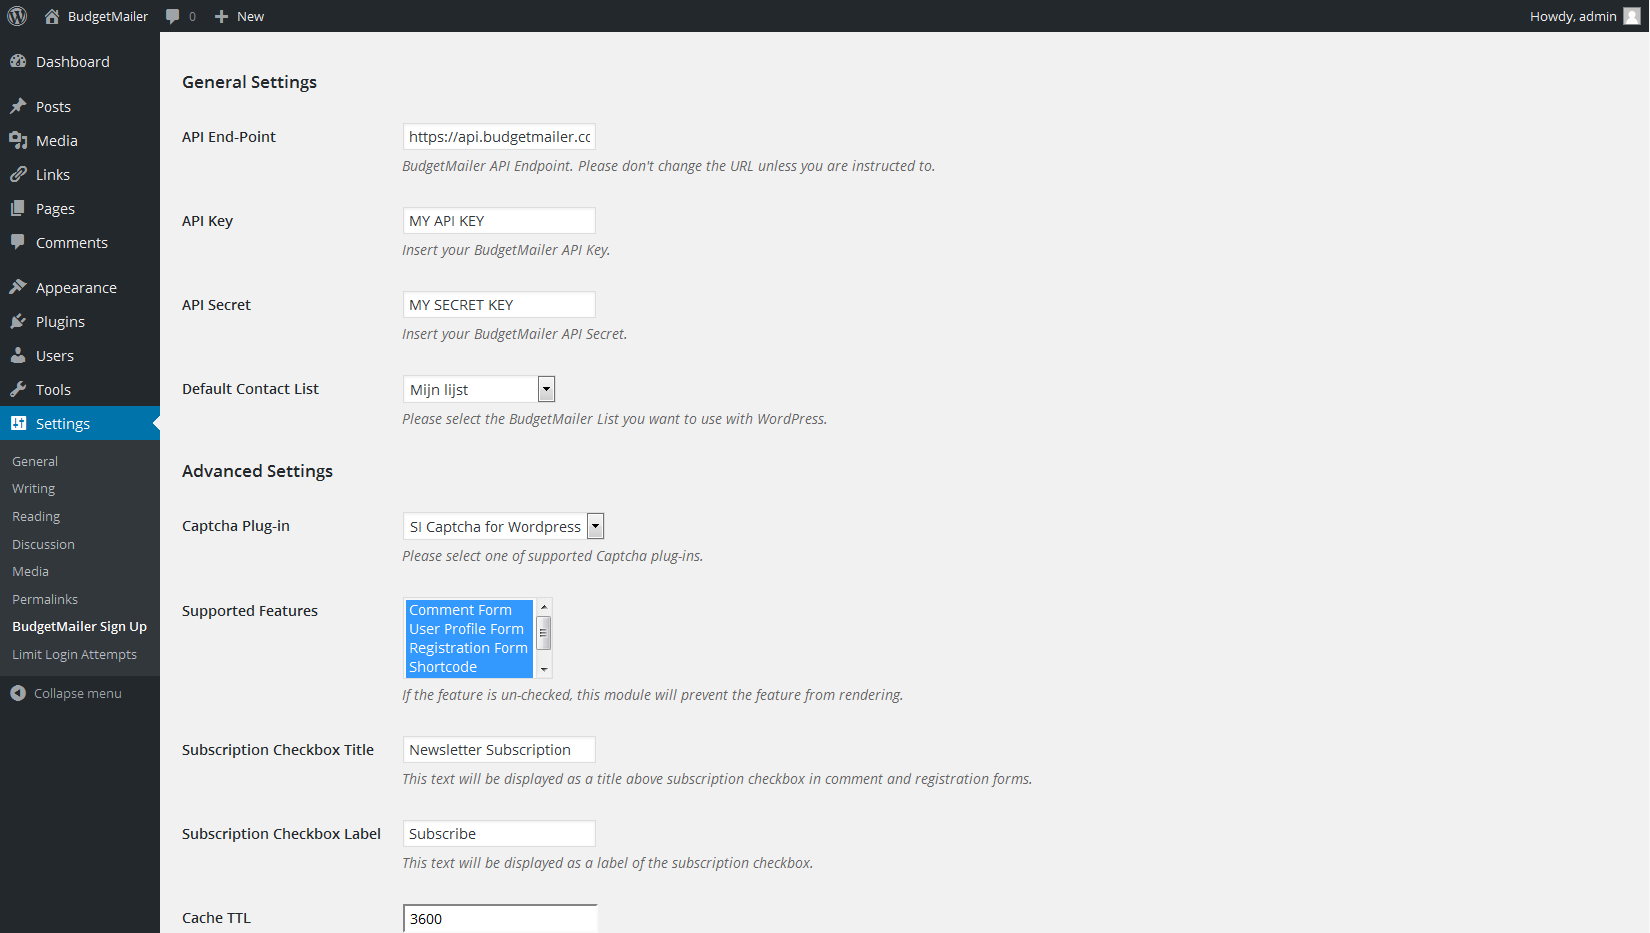1650x933 pixels.
Task: Click the Dashboard gauge icon
Action: tap(18, 61)
